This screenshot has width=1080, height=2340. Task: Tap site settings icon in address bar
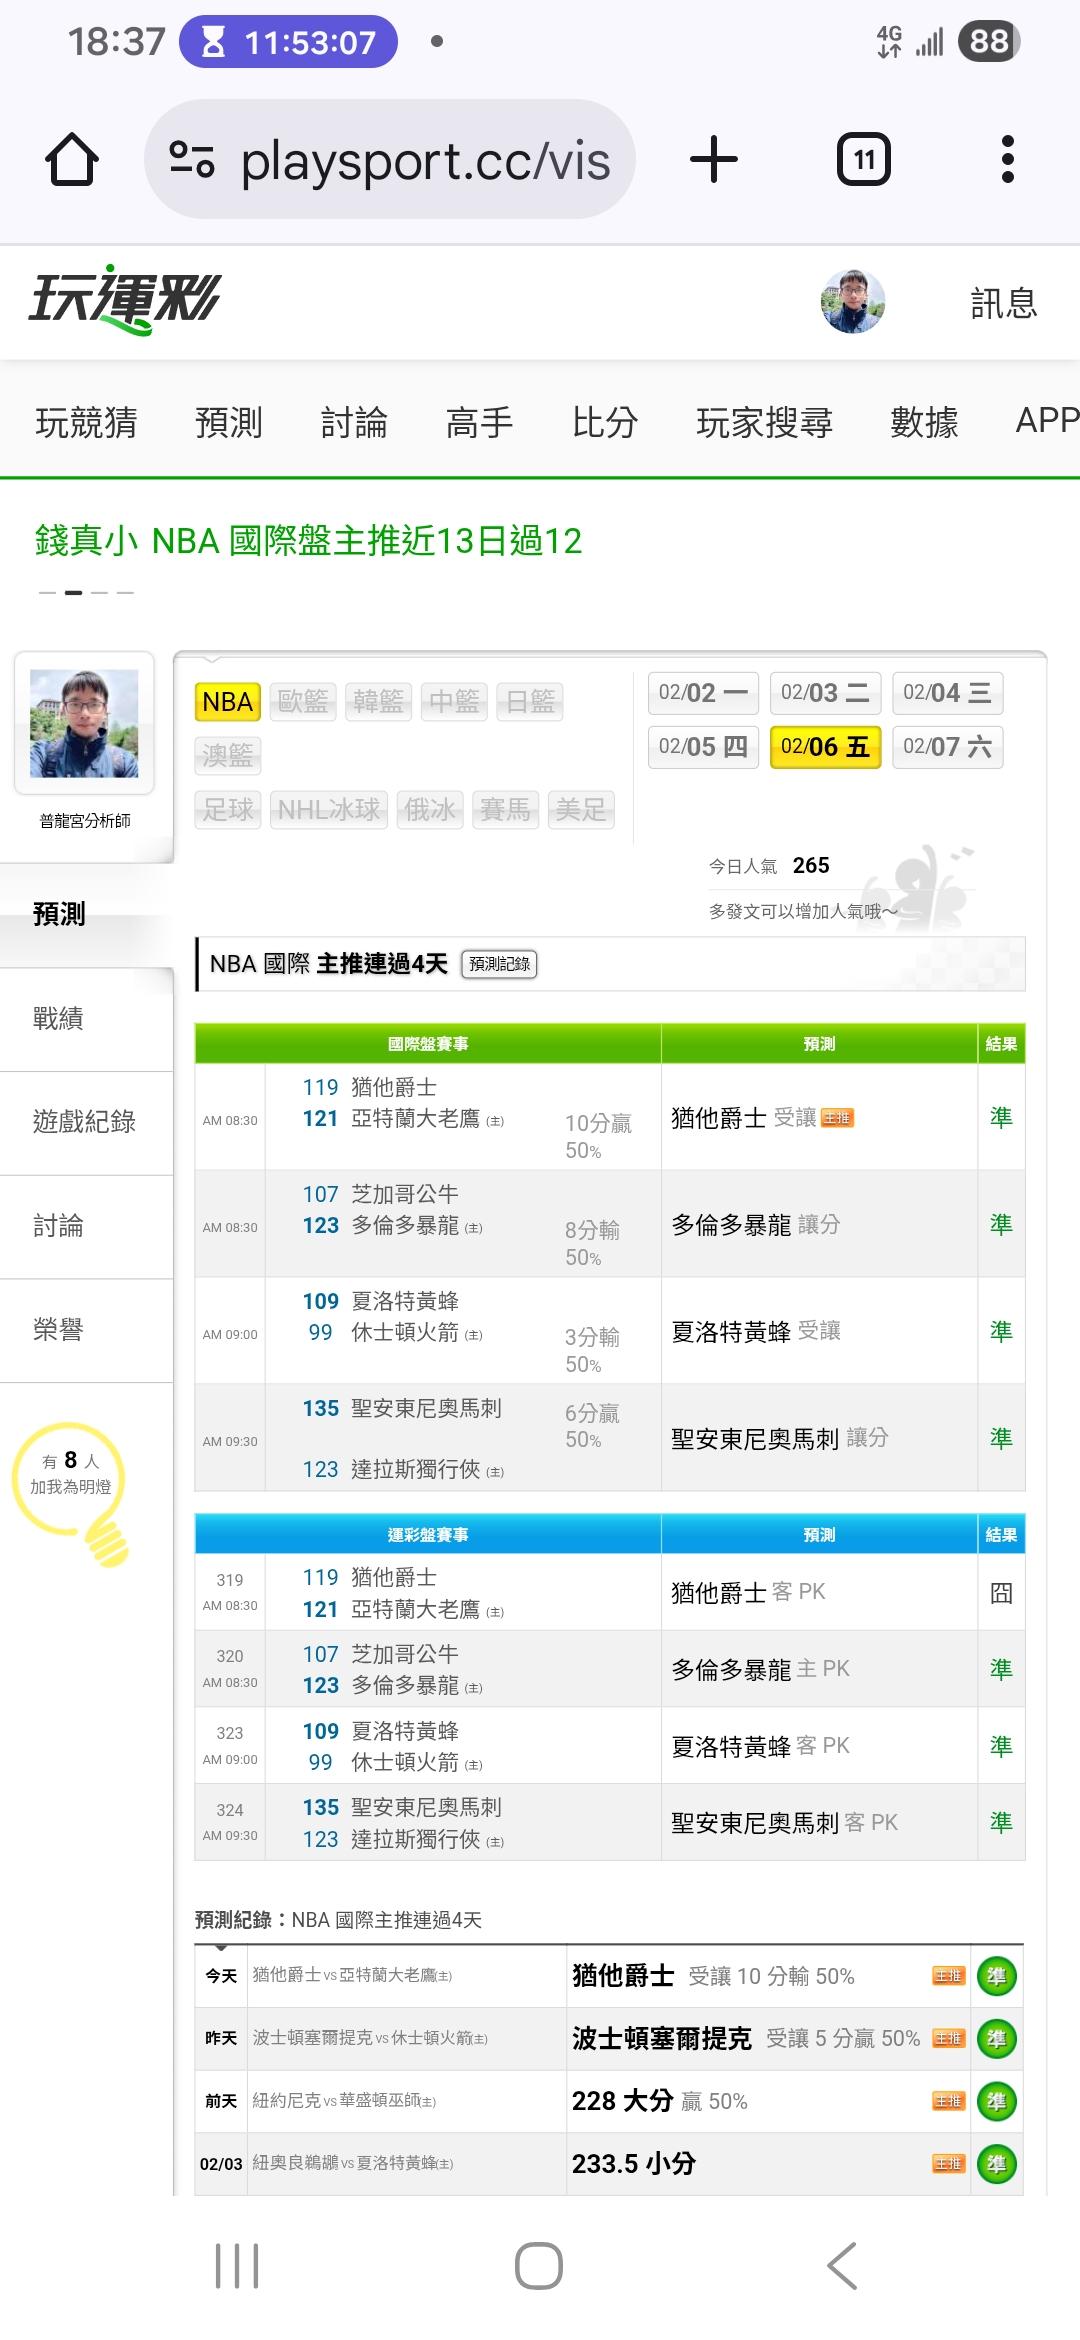pos(191,160)
